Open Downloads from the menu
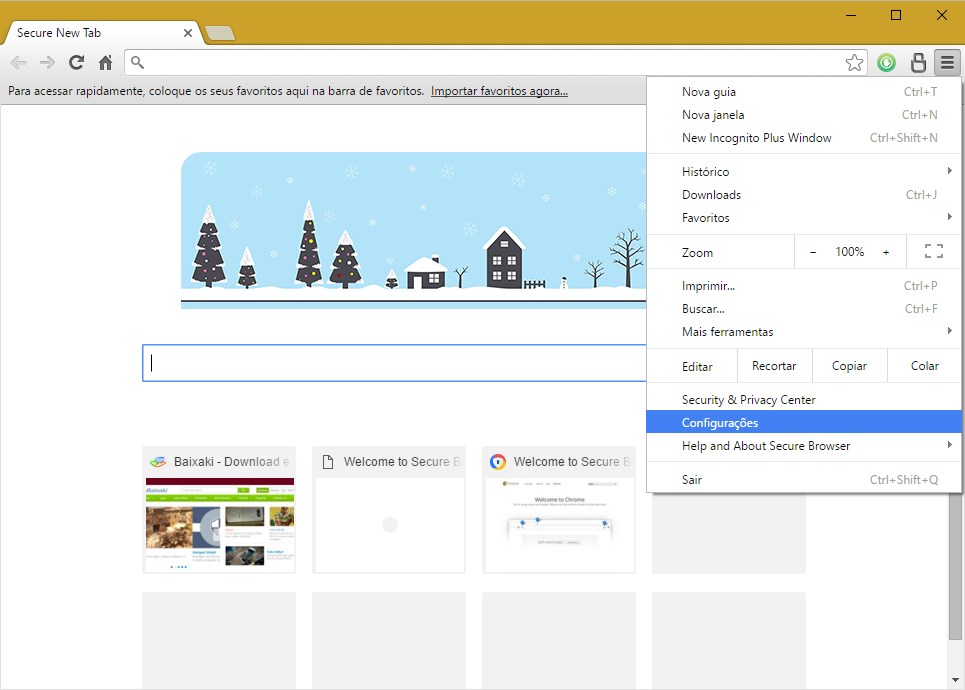965x690 pixels. click(804, 195)
